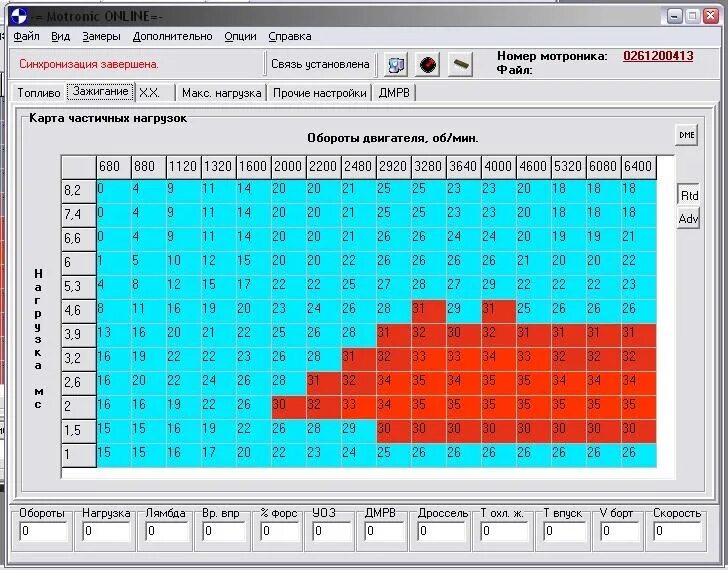
Task: Click the Rtd retard button
Action: (689, 195)
